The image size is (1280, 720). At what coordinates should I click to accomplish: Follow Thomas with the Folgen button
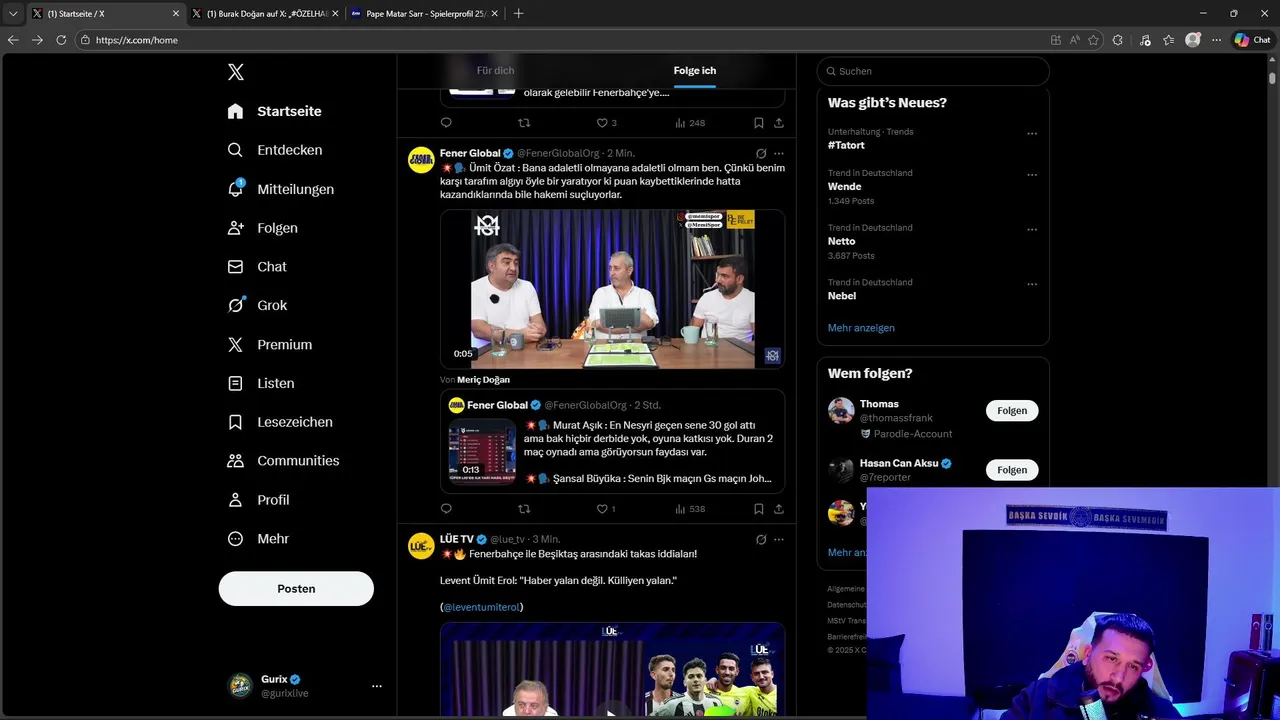1012,411
